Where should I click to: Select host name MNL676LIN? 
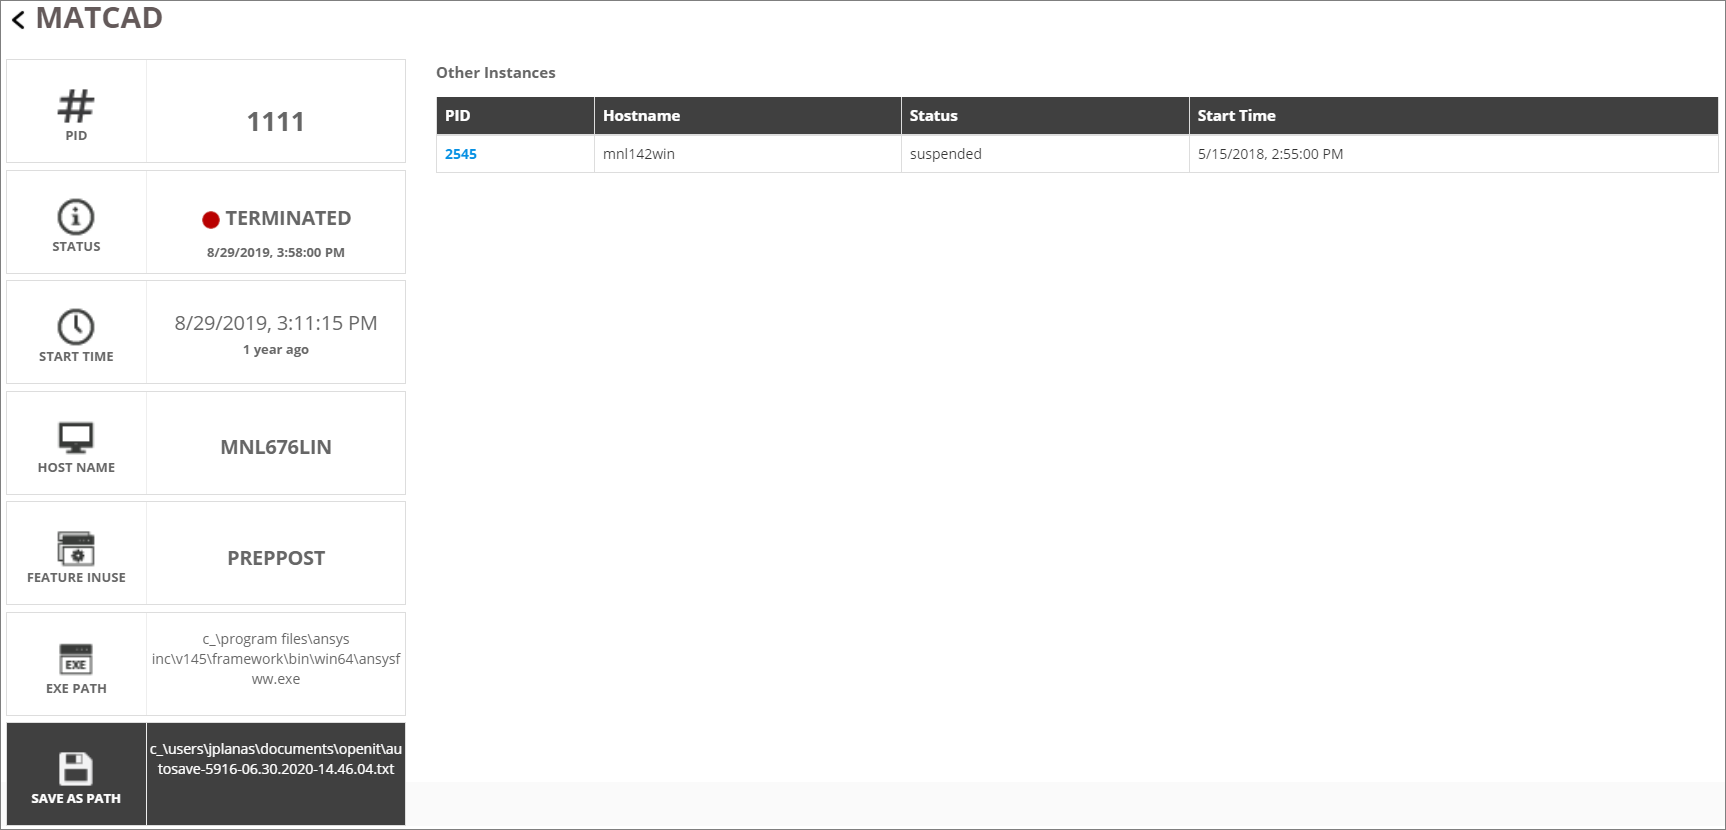pos(276,447)
